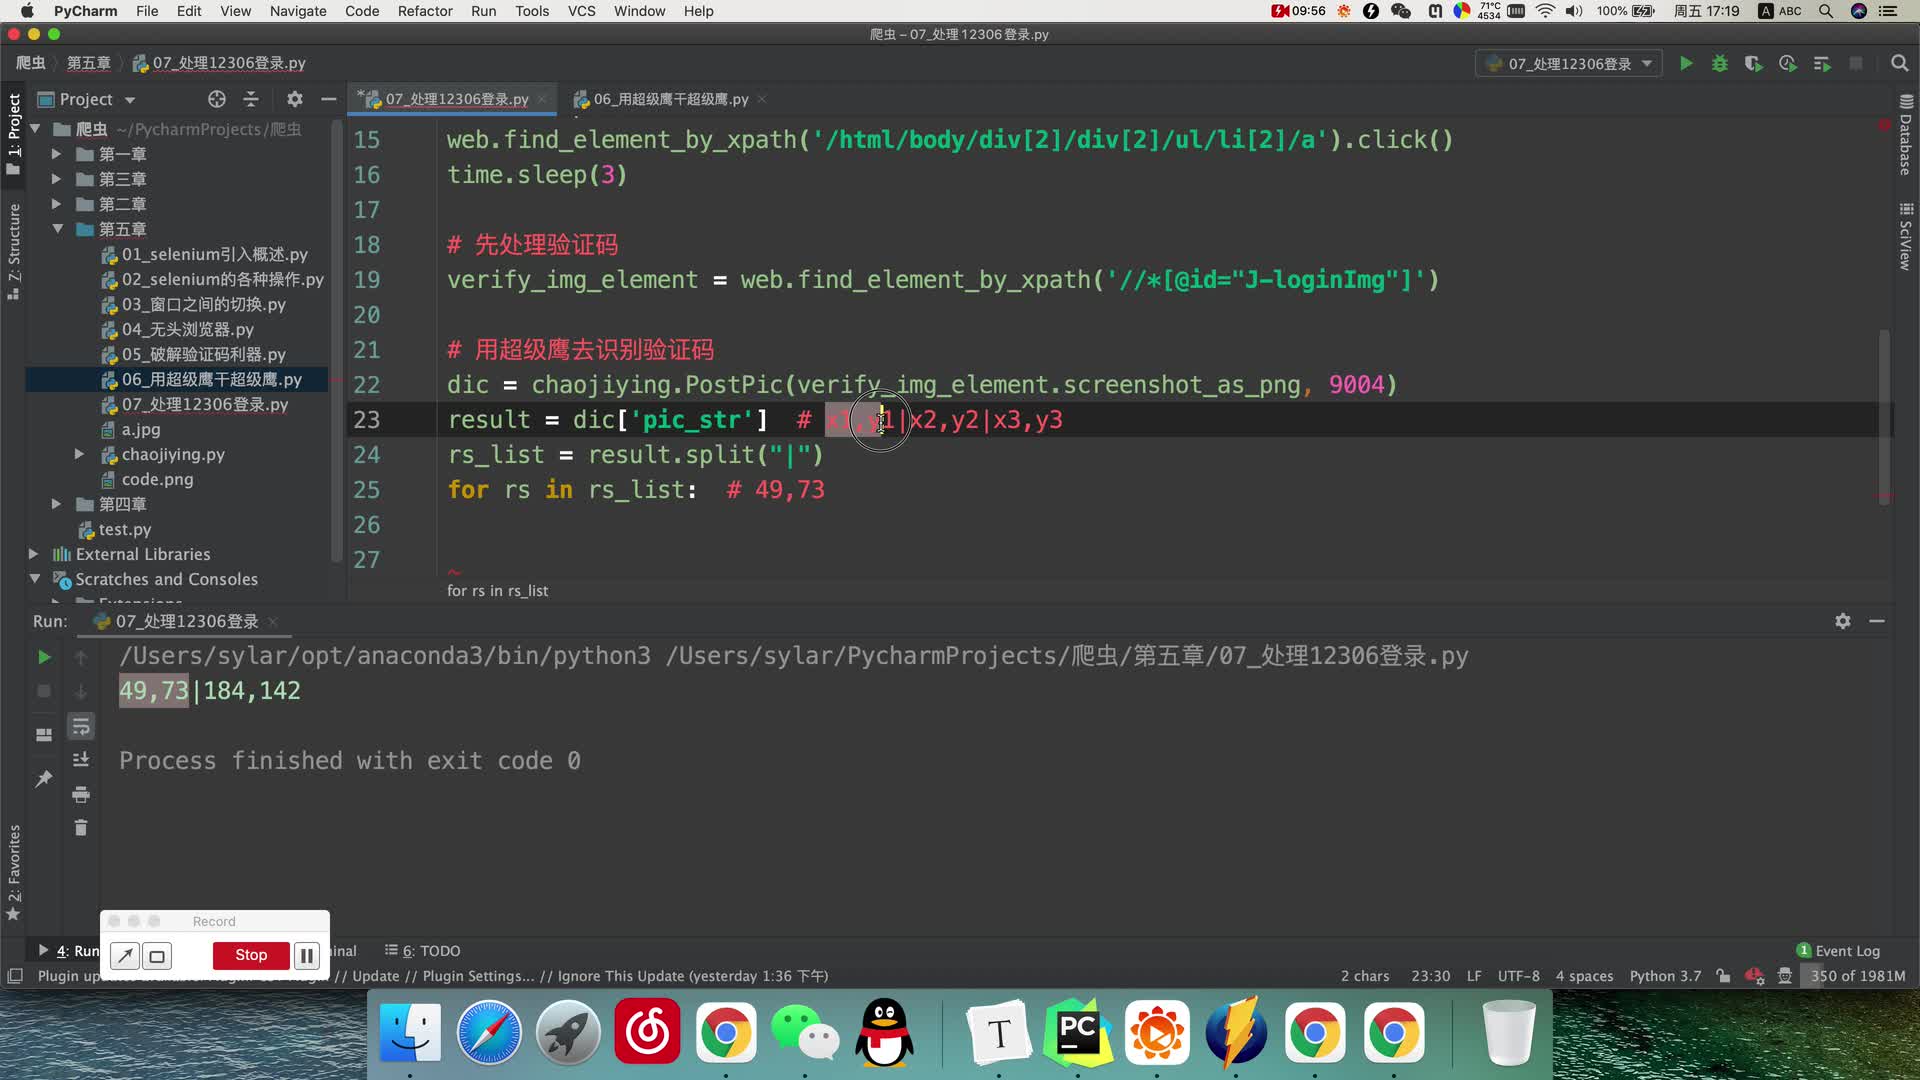Collapse Scratches and Consoles
The image size is (1920, 1080).
click(x=34, y=579)
